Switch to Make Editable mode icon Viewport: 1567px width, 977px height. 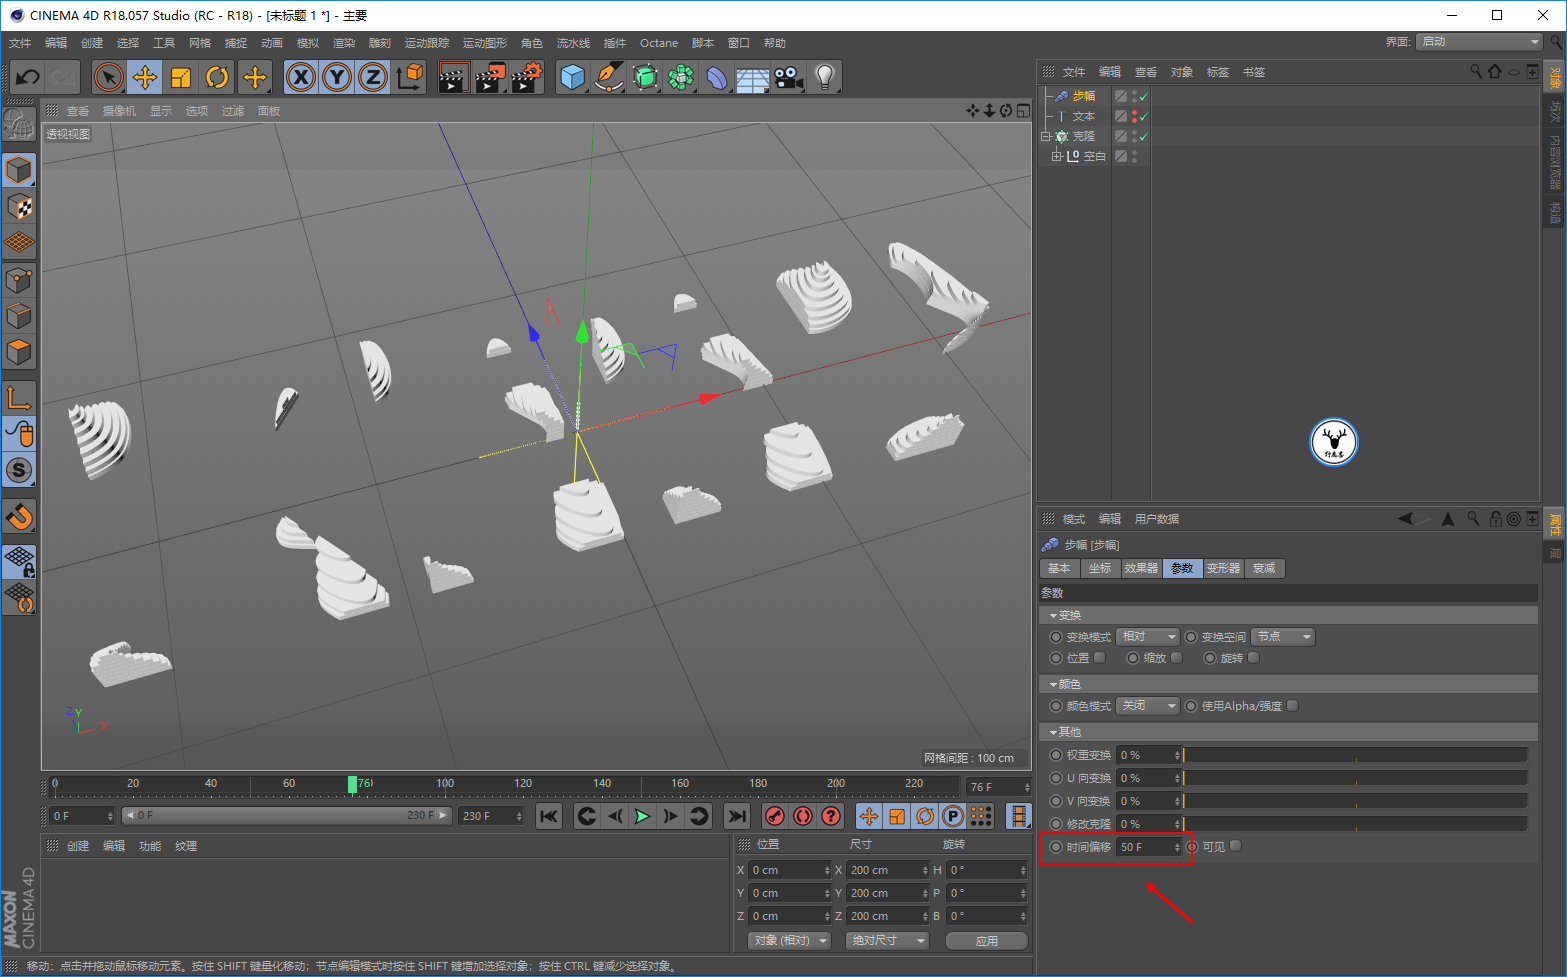click(x=19, y=124)
